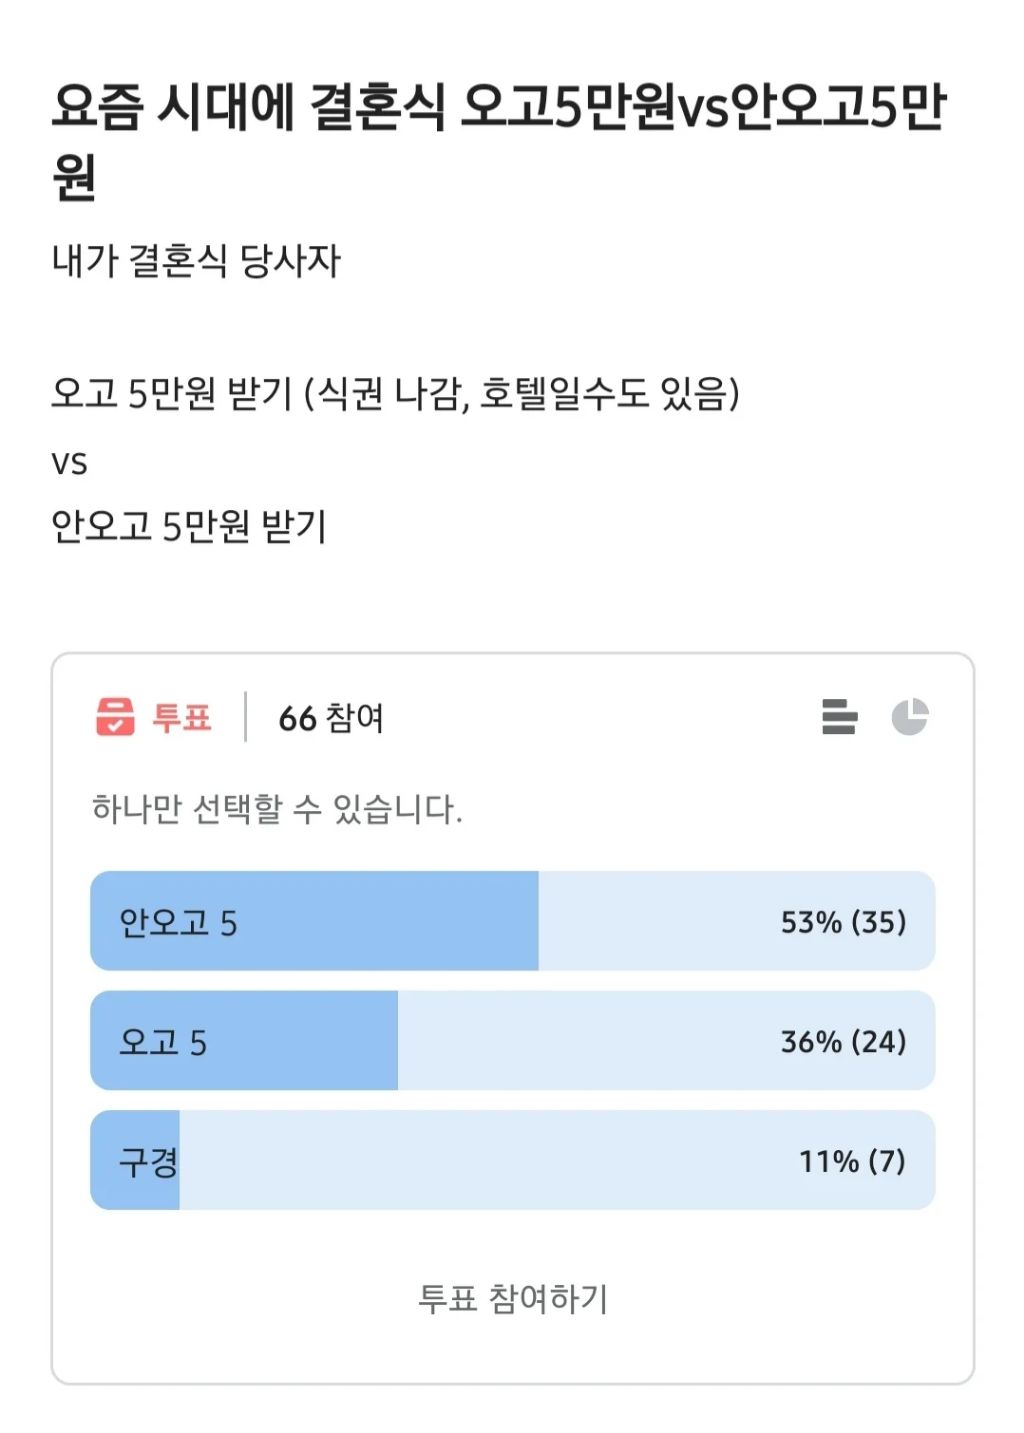Click the "하나만 선택할 수 있습니다." notice

pyautogui.click(x=277, y=808)
